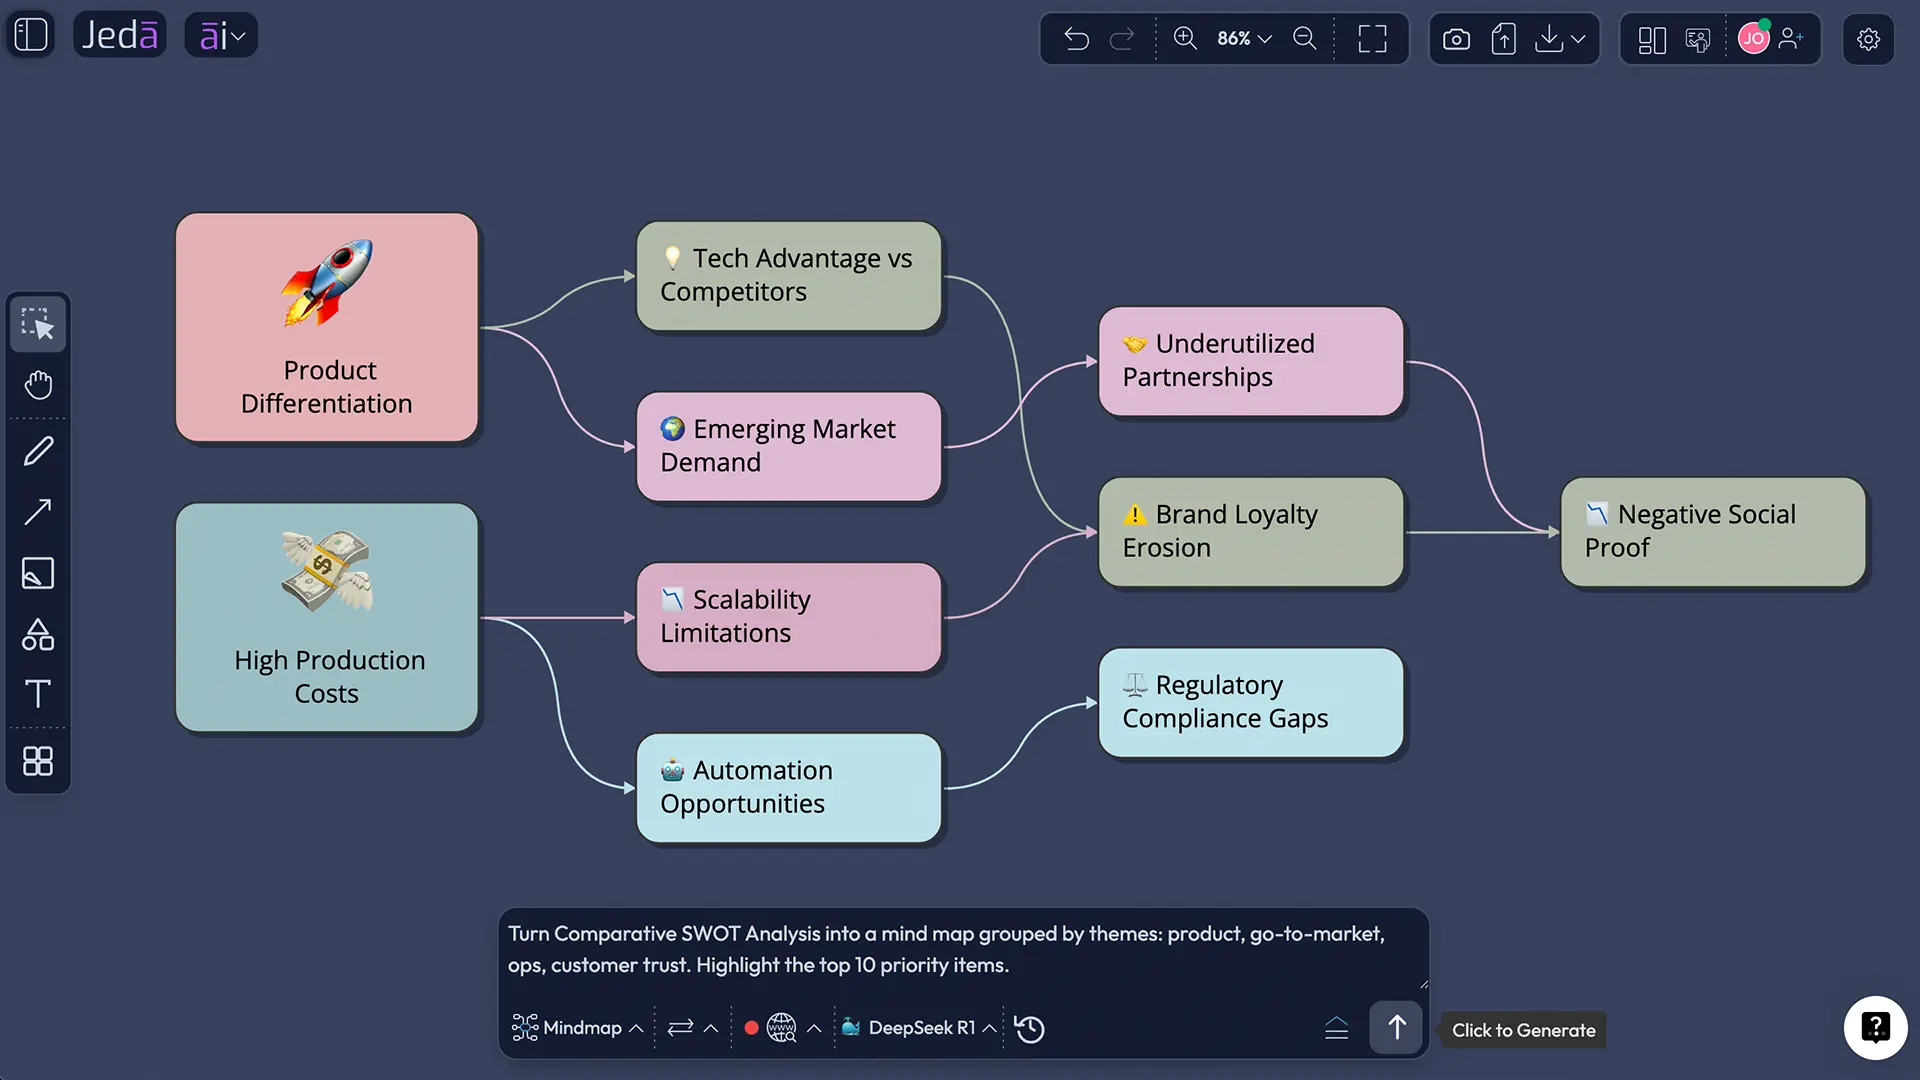Click the download icon

[1549, 39]
